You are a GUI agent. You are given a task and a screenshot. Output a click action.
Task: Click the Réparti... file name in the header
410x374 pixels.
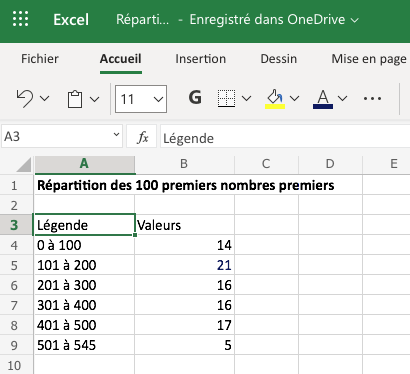click(142, 20)
